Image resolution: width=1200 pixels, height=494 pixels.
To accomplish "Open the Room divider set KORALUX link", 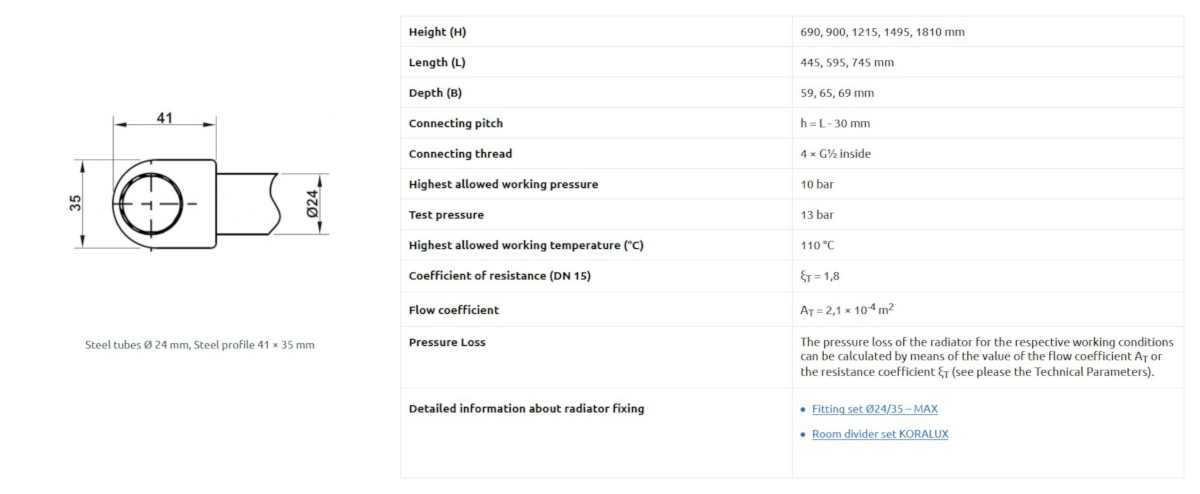I will coord(880,434).
